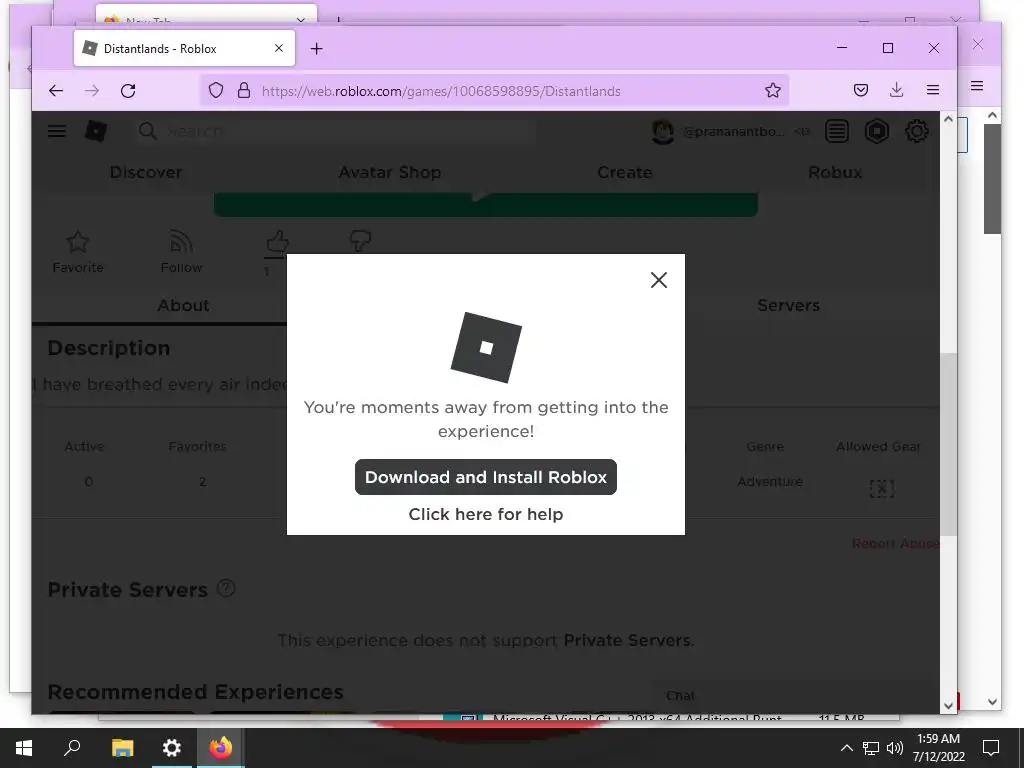The height and width of the screenshot is (768, 1024).
Task: Dislike the experience with thumbs down
Action: click(360, 241)
